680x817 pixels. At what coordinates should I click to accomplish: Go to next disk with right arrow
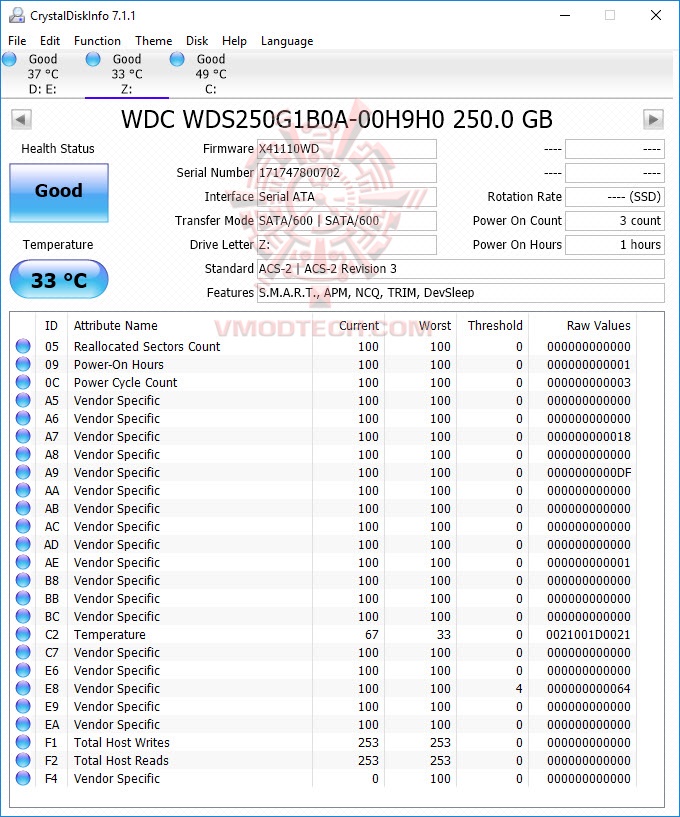click(653, 119)
